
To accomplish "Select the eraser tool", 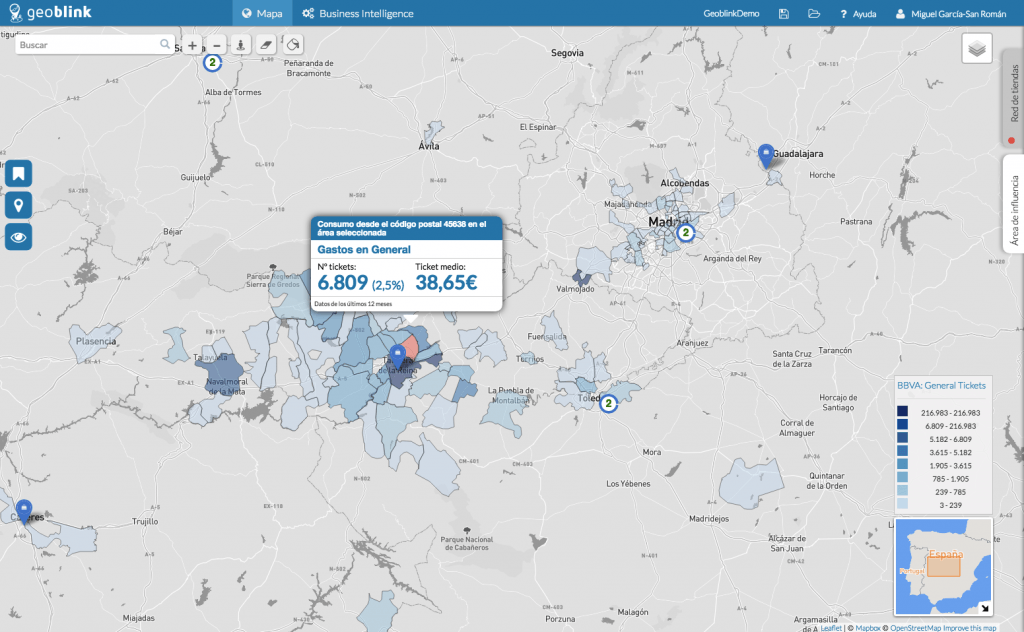I will click(266, 45).
